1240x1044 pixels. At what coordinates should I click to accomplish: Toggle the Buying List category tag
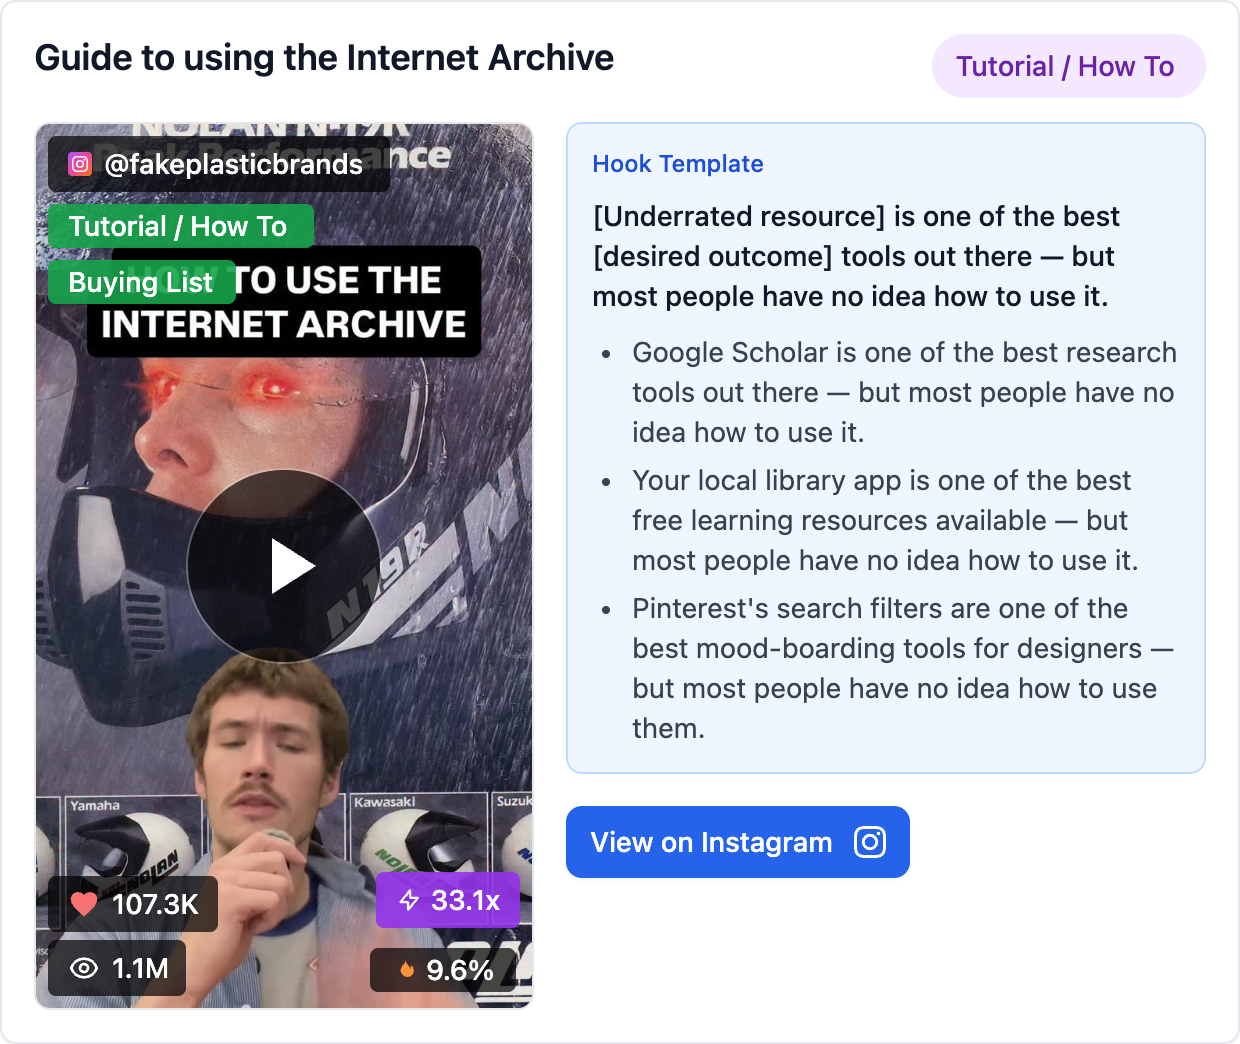pyautogui.click(x=141, y=282)
